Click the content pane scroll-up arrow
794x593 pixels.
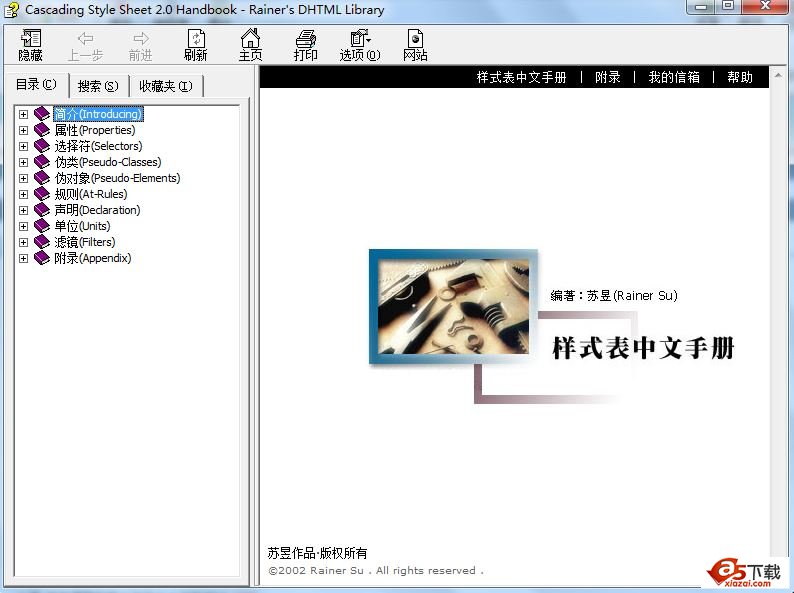(778, 75)
